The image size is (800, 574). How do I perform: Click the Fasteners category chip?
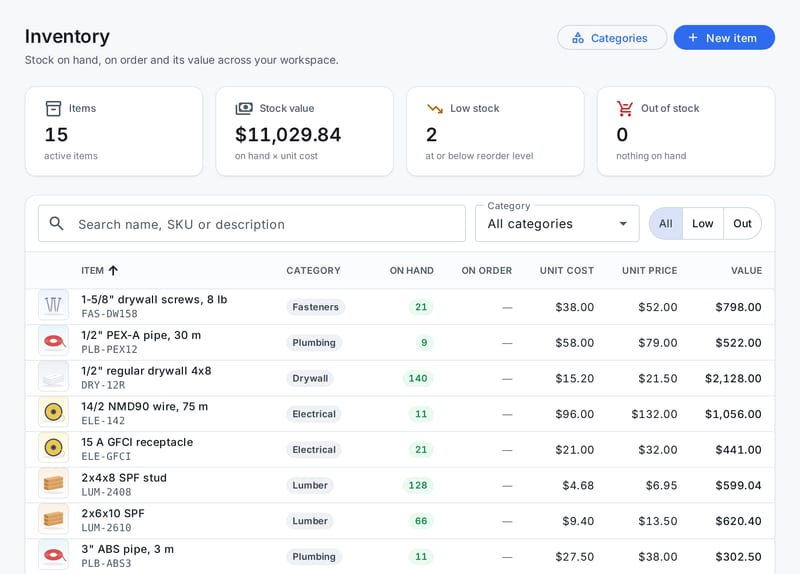click(315, 307)
